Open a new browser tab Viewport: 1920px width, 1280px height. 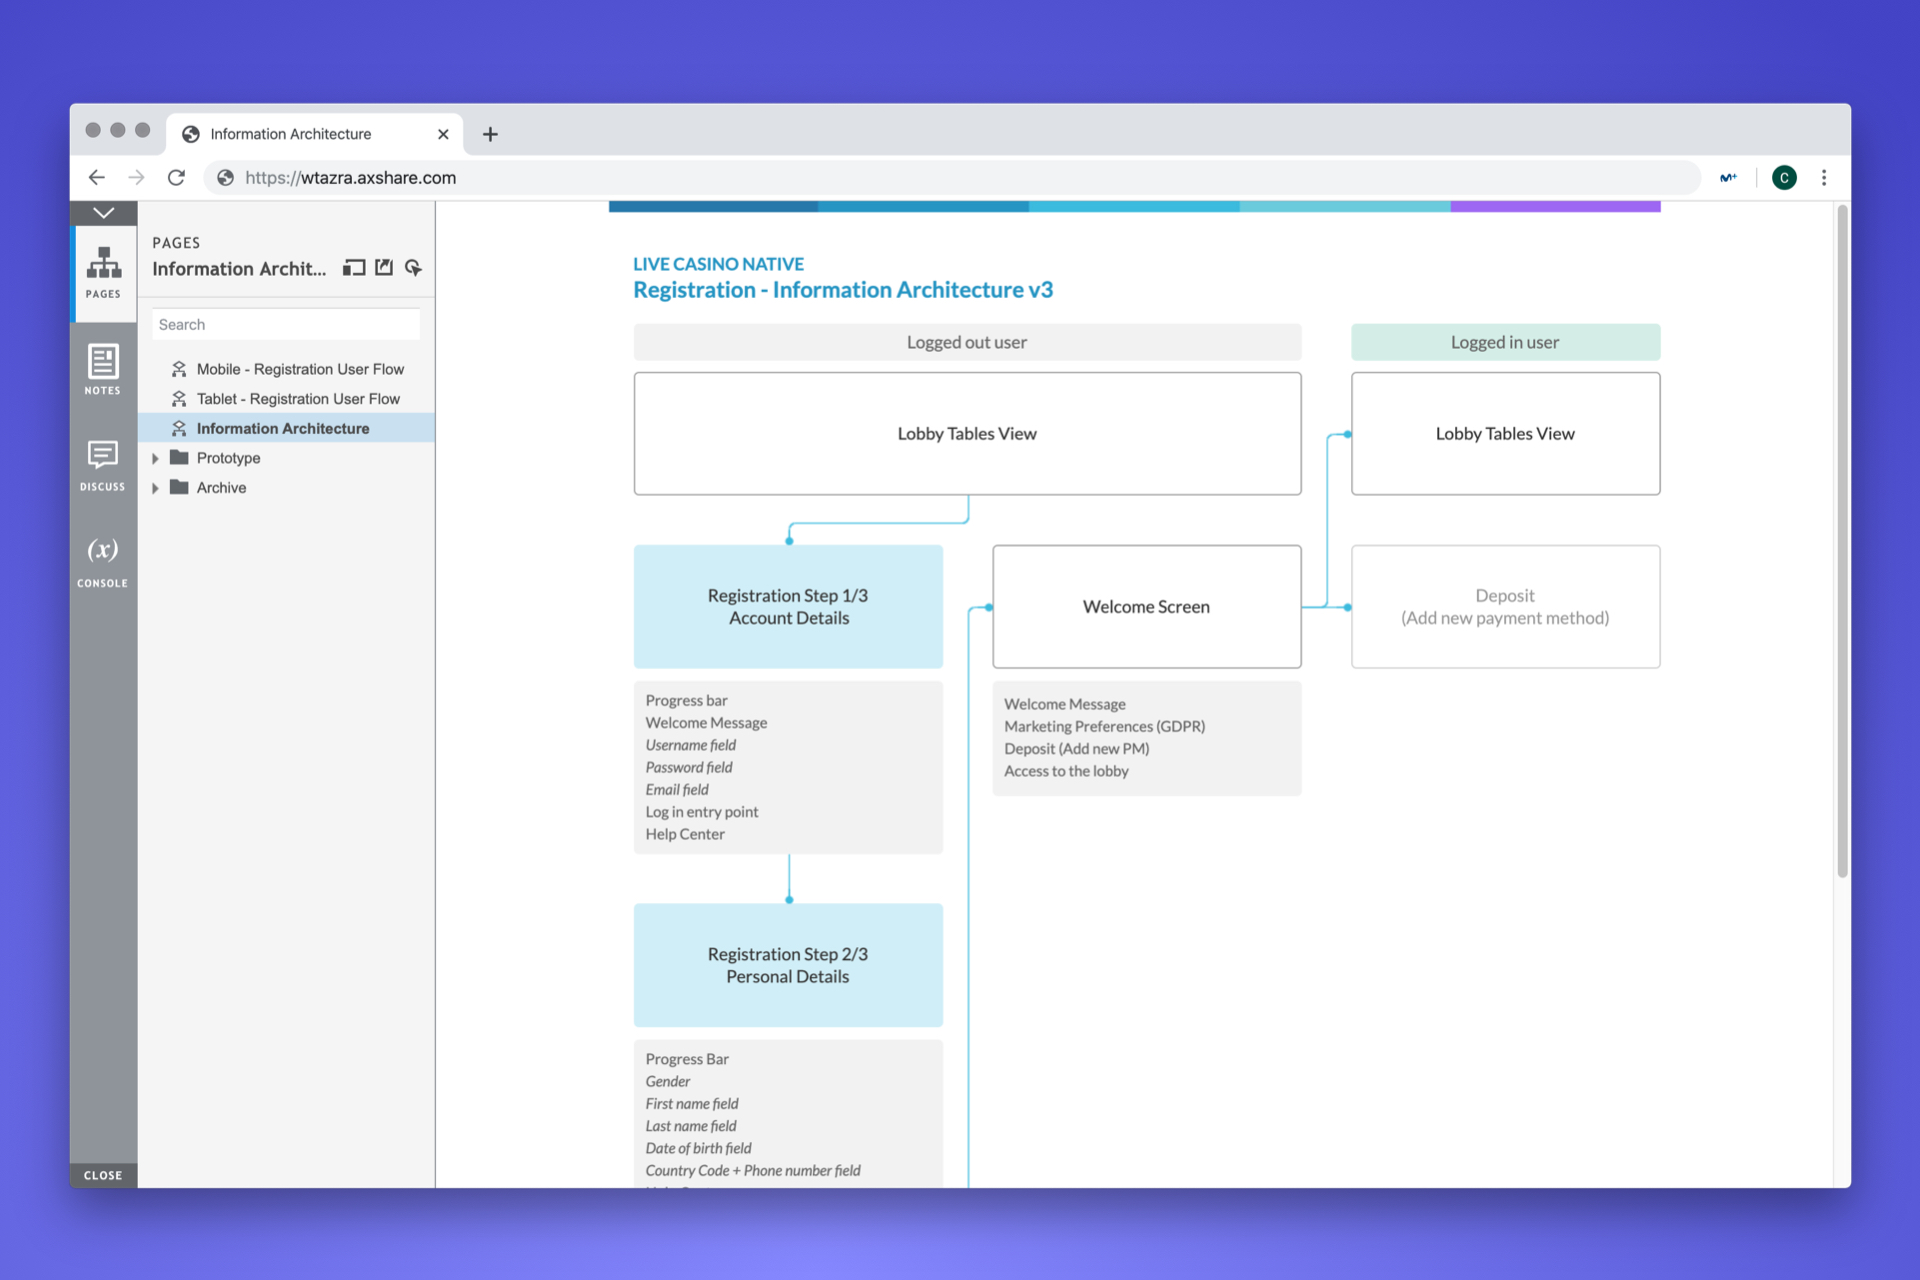[x=490, y=133]
